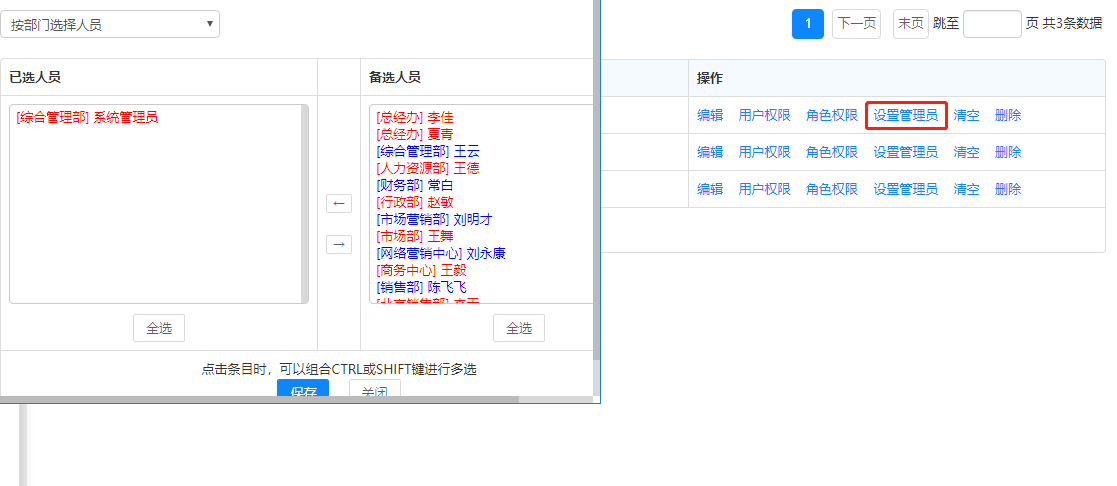Click the left arrow move button
The image size is (1117, 486).
339,204
